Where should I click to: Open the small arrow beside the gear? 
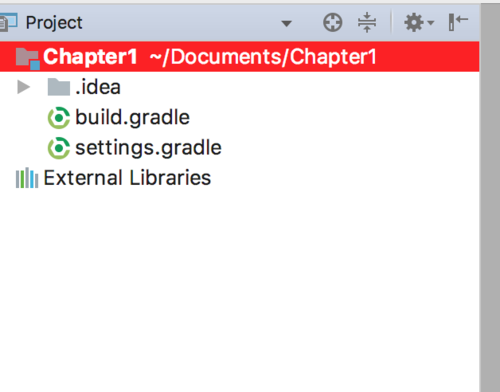pos(431,23)
